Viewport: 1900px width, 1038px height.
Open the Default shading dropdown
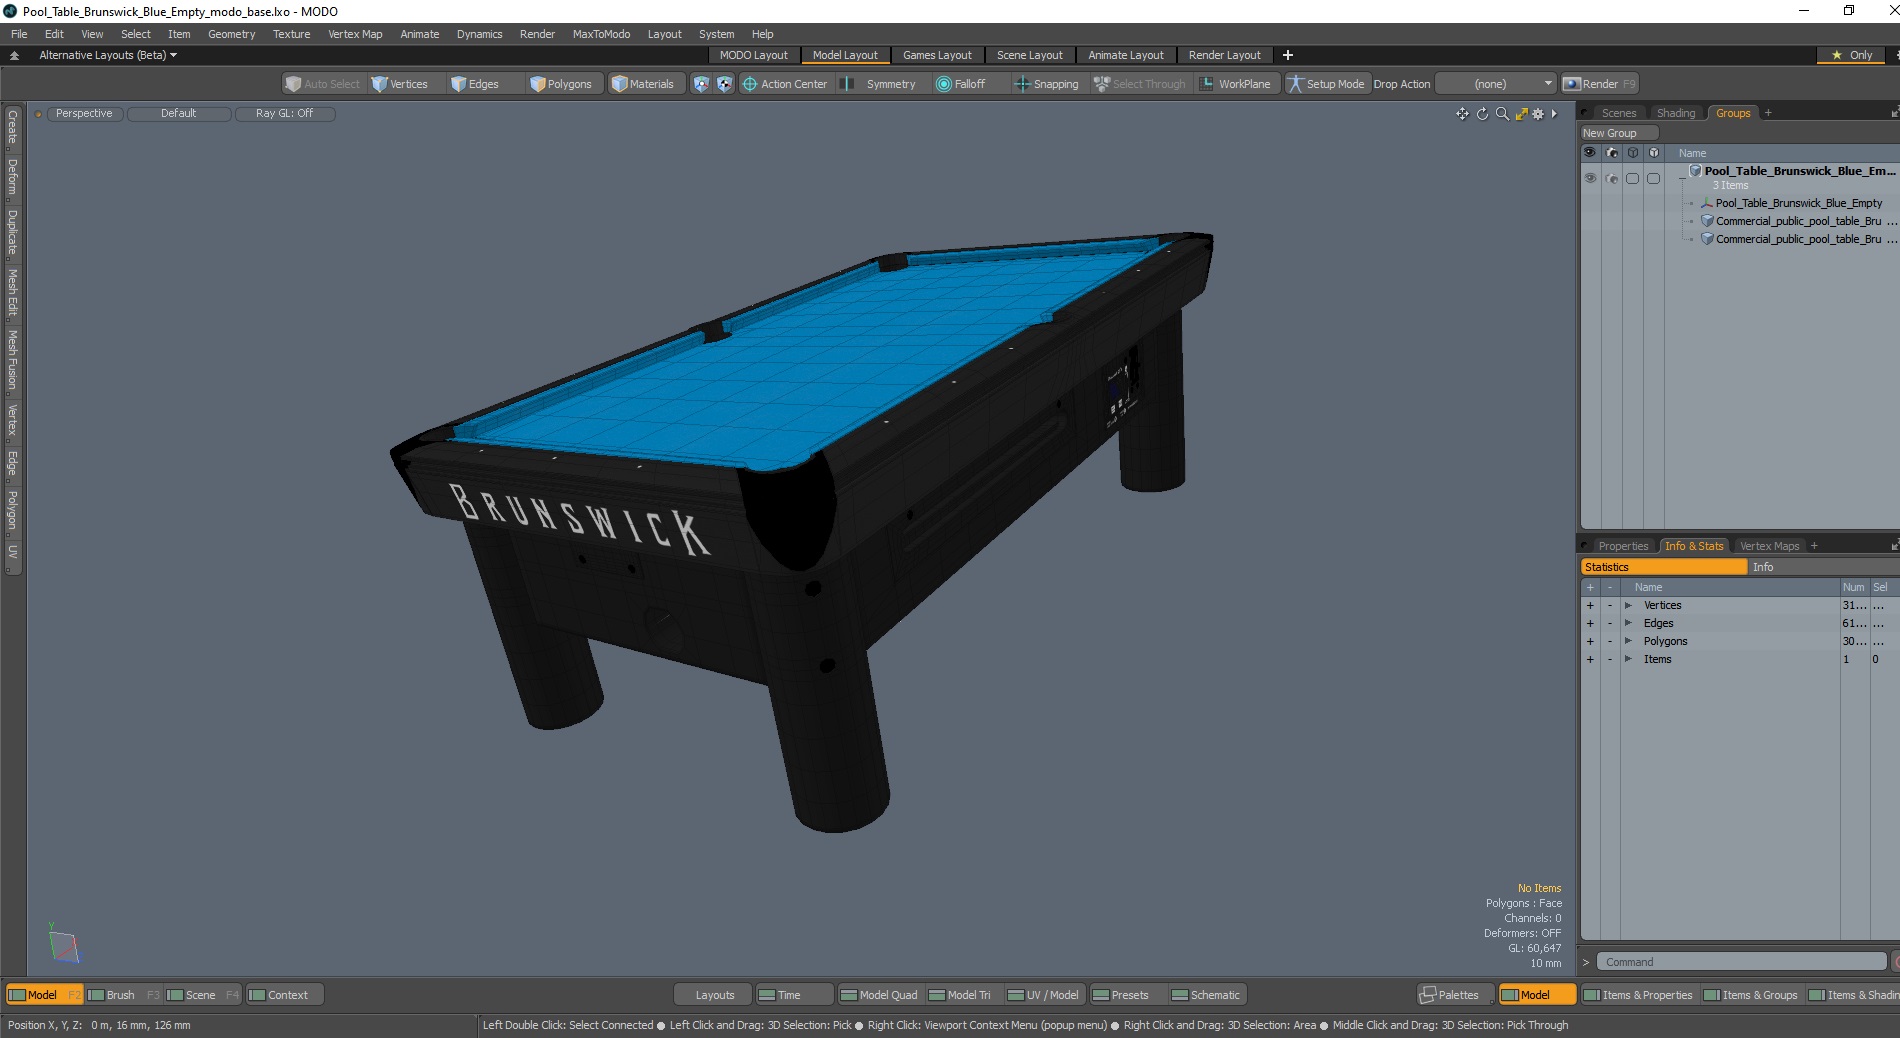point(179,113)
